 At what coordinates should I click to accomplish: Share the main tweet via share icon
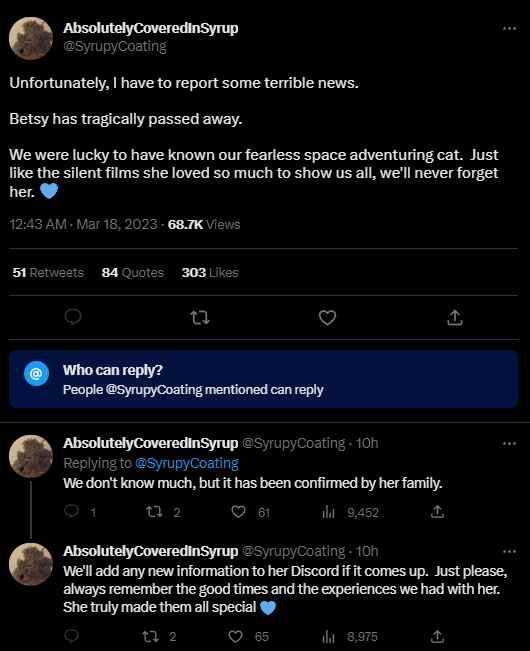(x=455, y=318)
